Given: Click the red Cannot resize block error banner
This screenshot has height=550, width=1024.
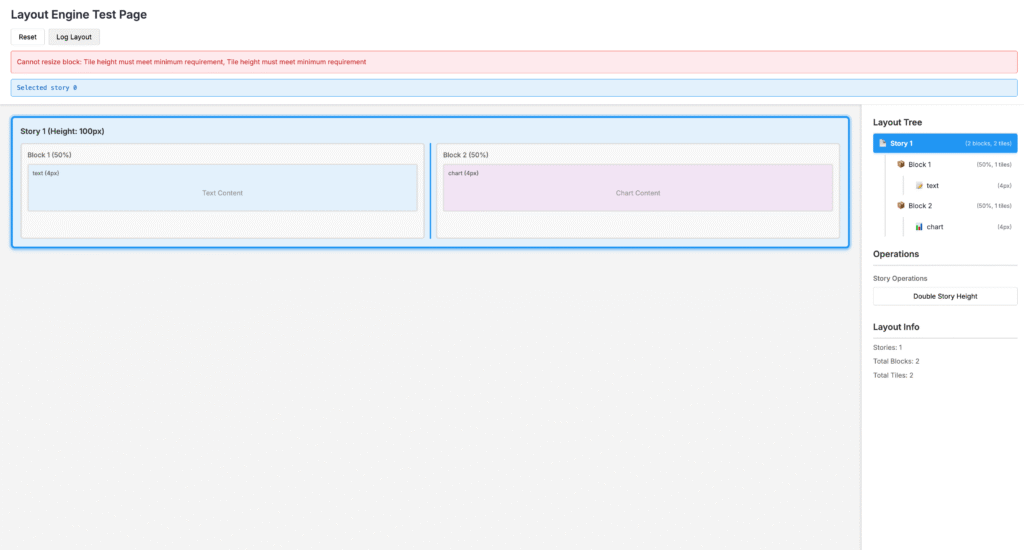Looking at the screenshot, I should (x=514, y=62).
